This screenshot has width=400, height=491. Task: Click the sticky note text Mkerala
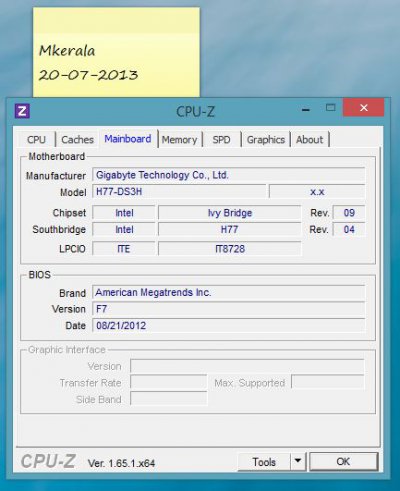67,51
